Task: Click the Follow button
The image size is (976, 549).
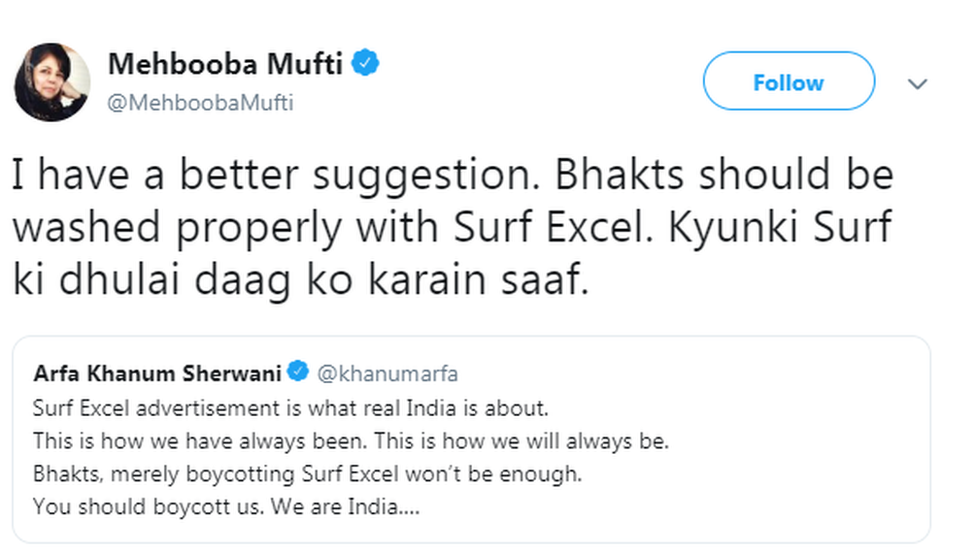Action: point(788,82)
